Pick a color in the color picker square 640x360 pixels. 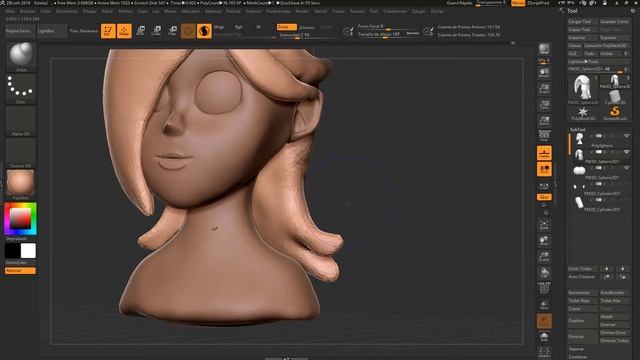point(20,218)
